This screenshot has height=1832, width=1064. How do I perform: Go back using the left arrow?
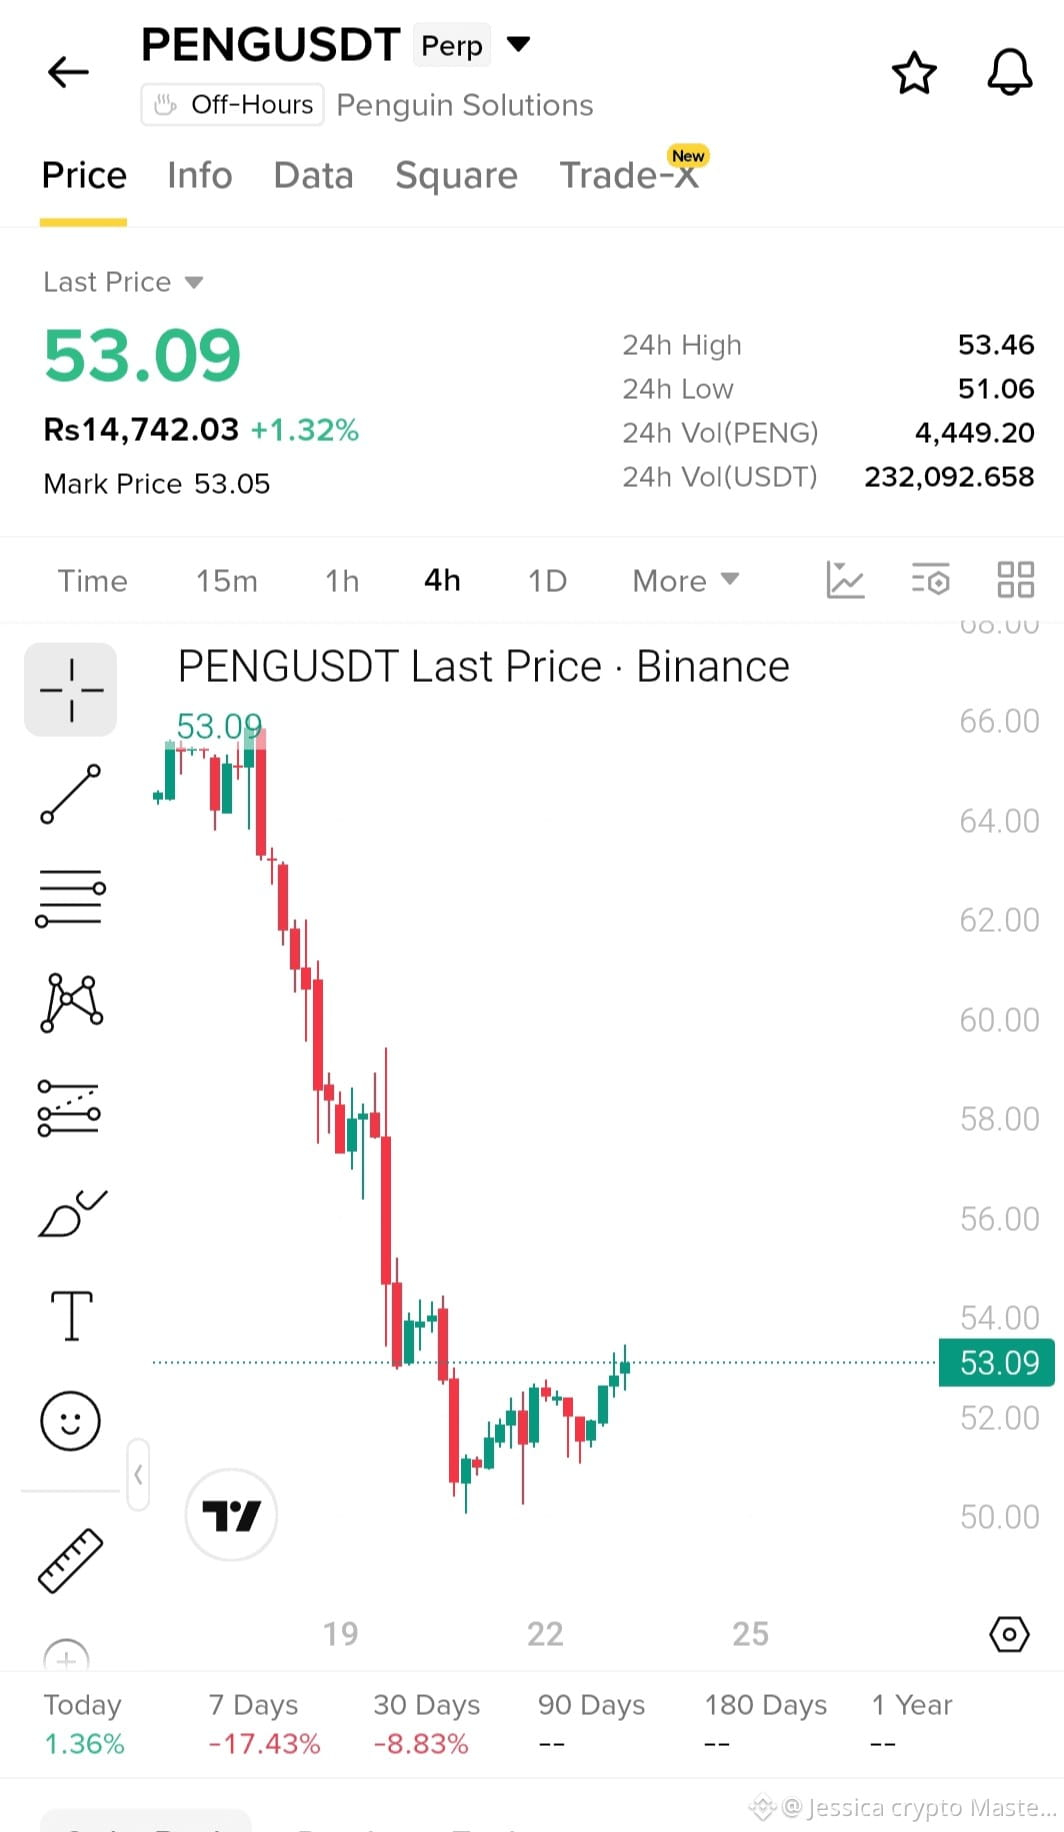pyautogui.click(x=68, y=72)
